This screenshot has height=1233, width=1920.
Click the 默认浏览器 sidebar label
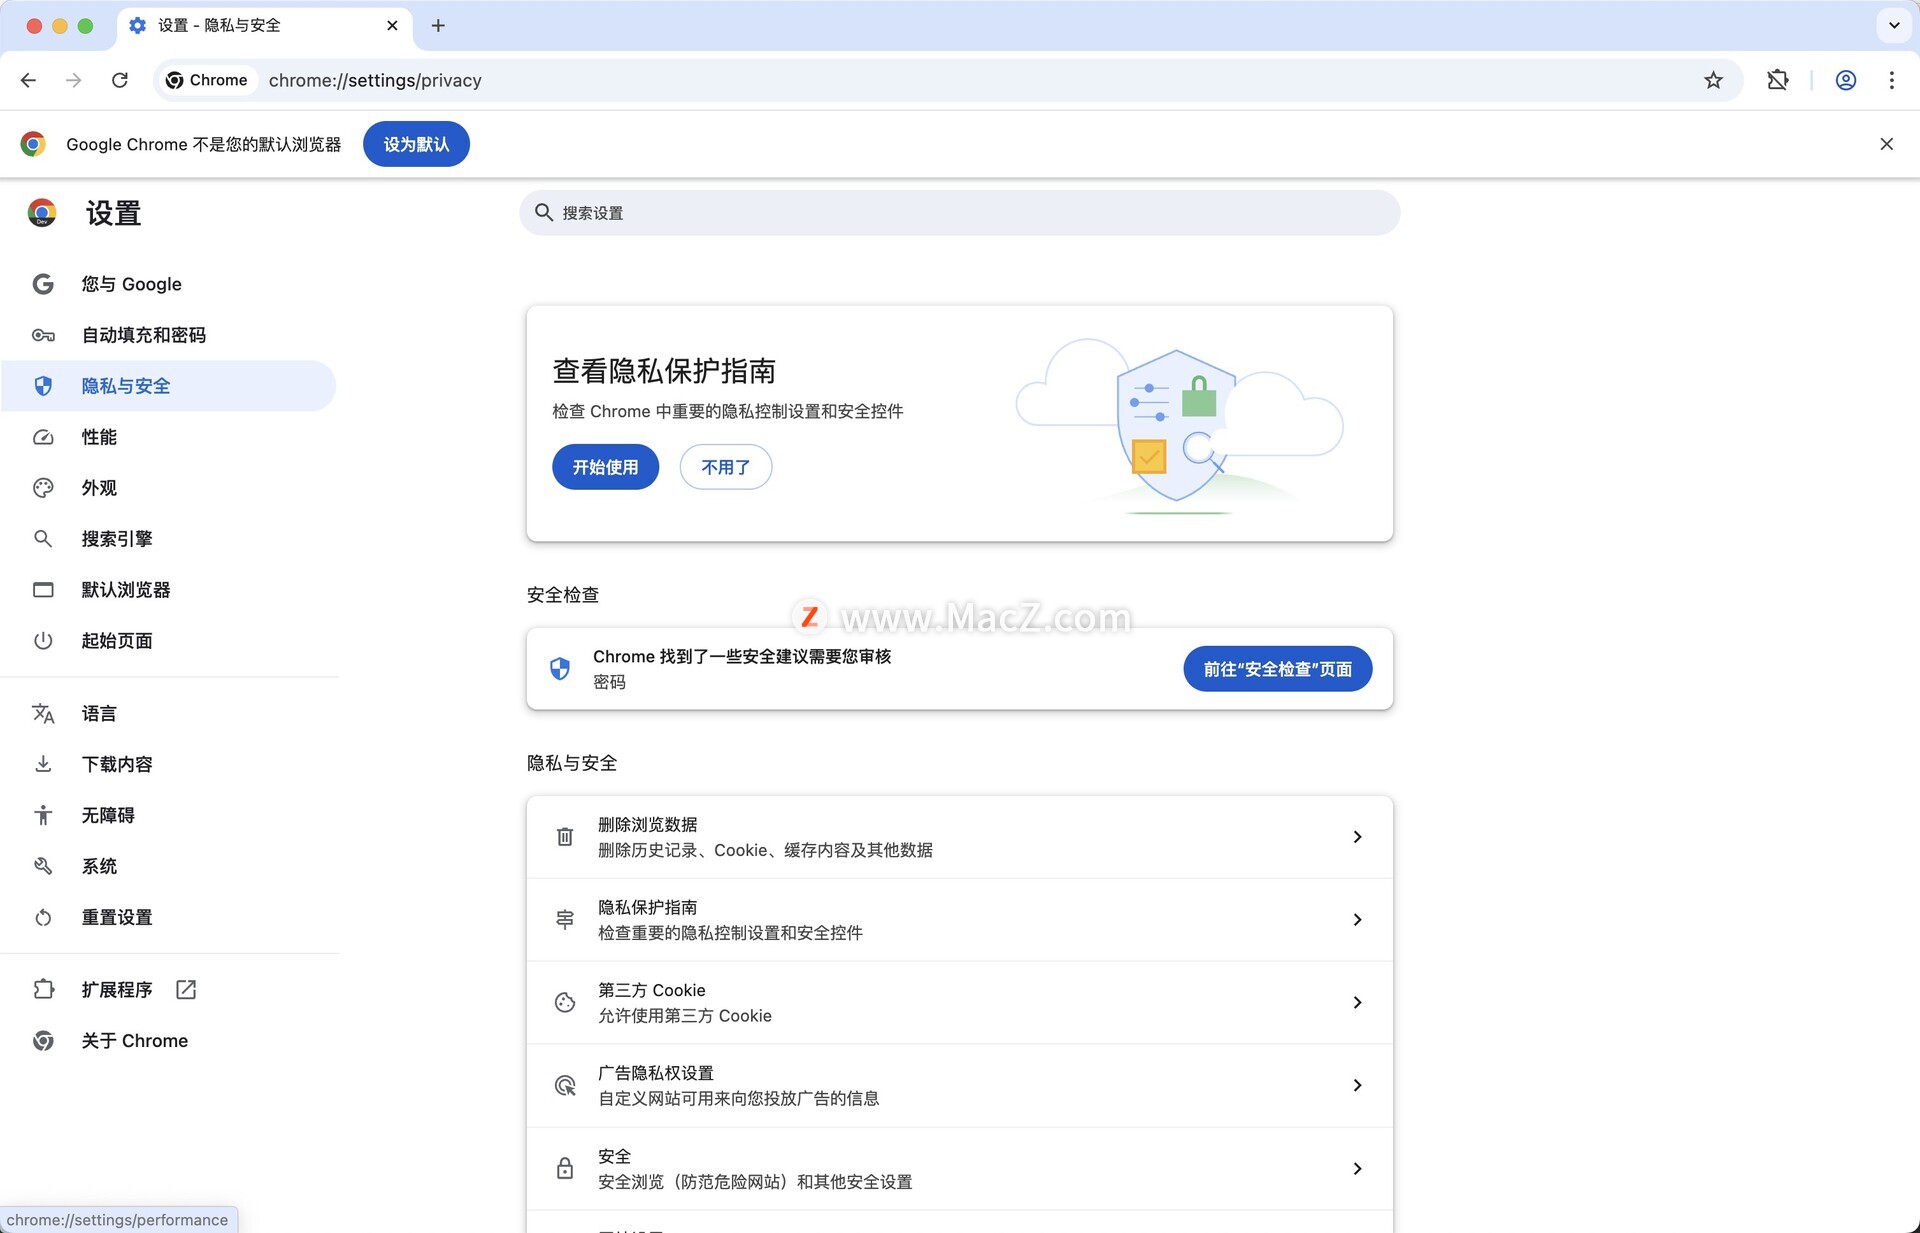(126, 590)
